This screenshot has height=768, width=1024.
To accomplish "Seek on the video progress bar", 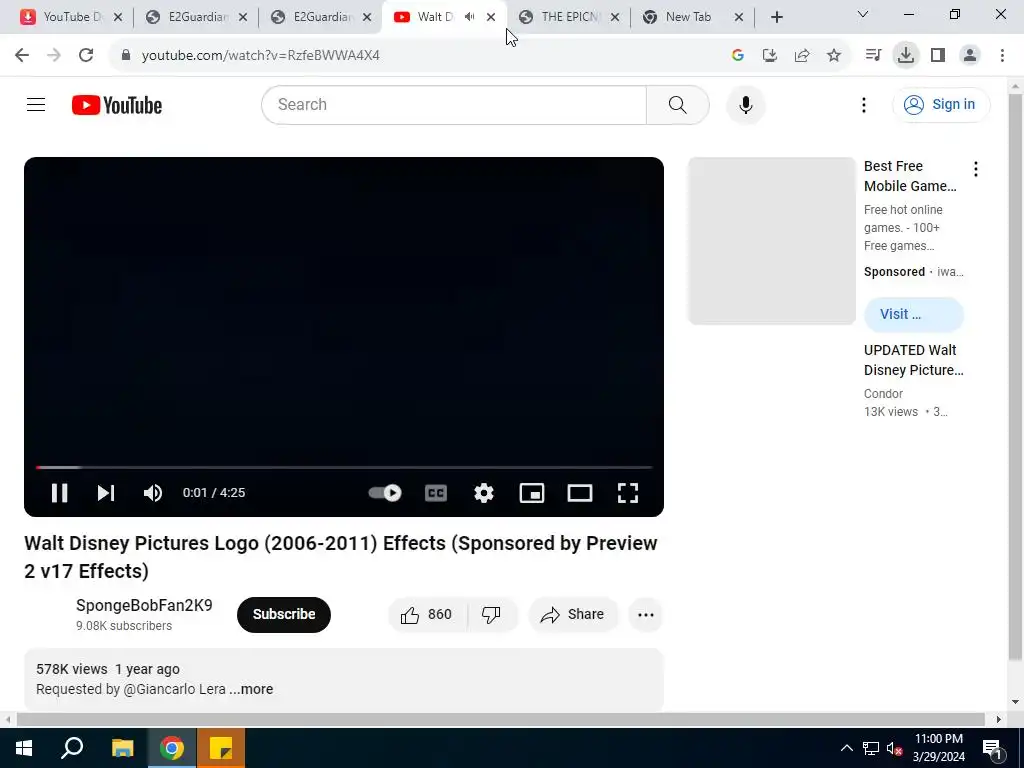I will click(x=344, y=468).
